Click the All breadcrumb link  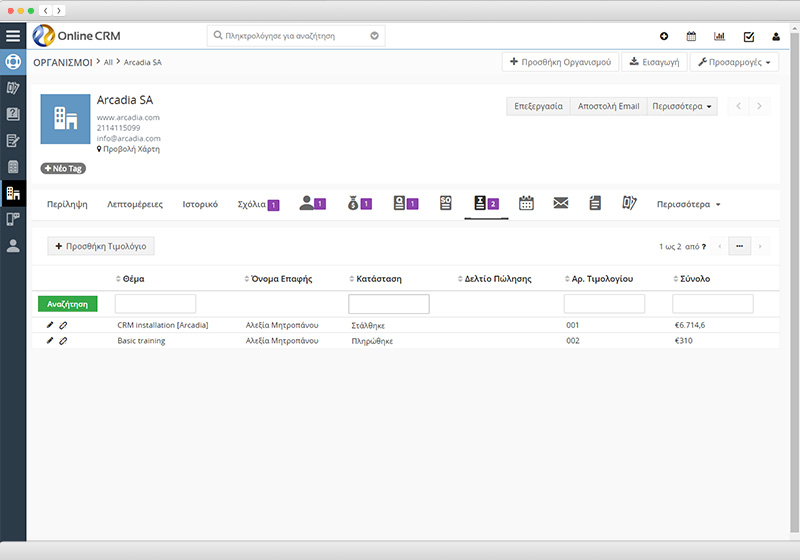tap(108, 62)
